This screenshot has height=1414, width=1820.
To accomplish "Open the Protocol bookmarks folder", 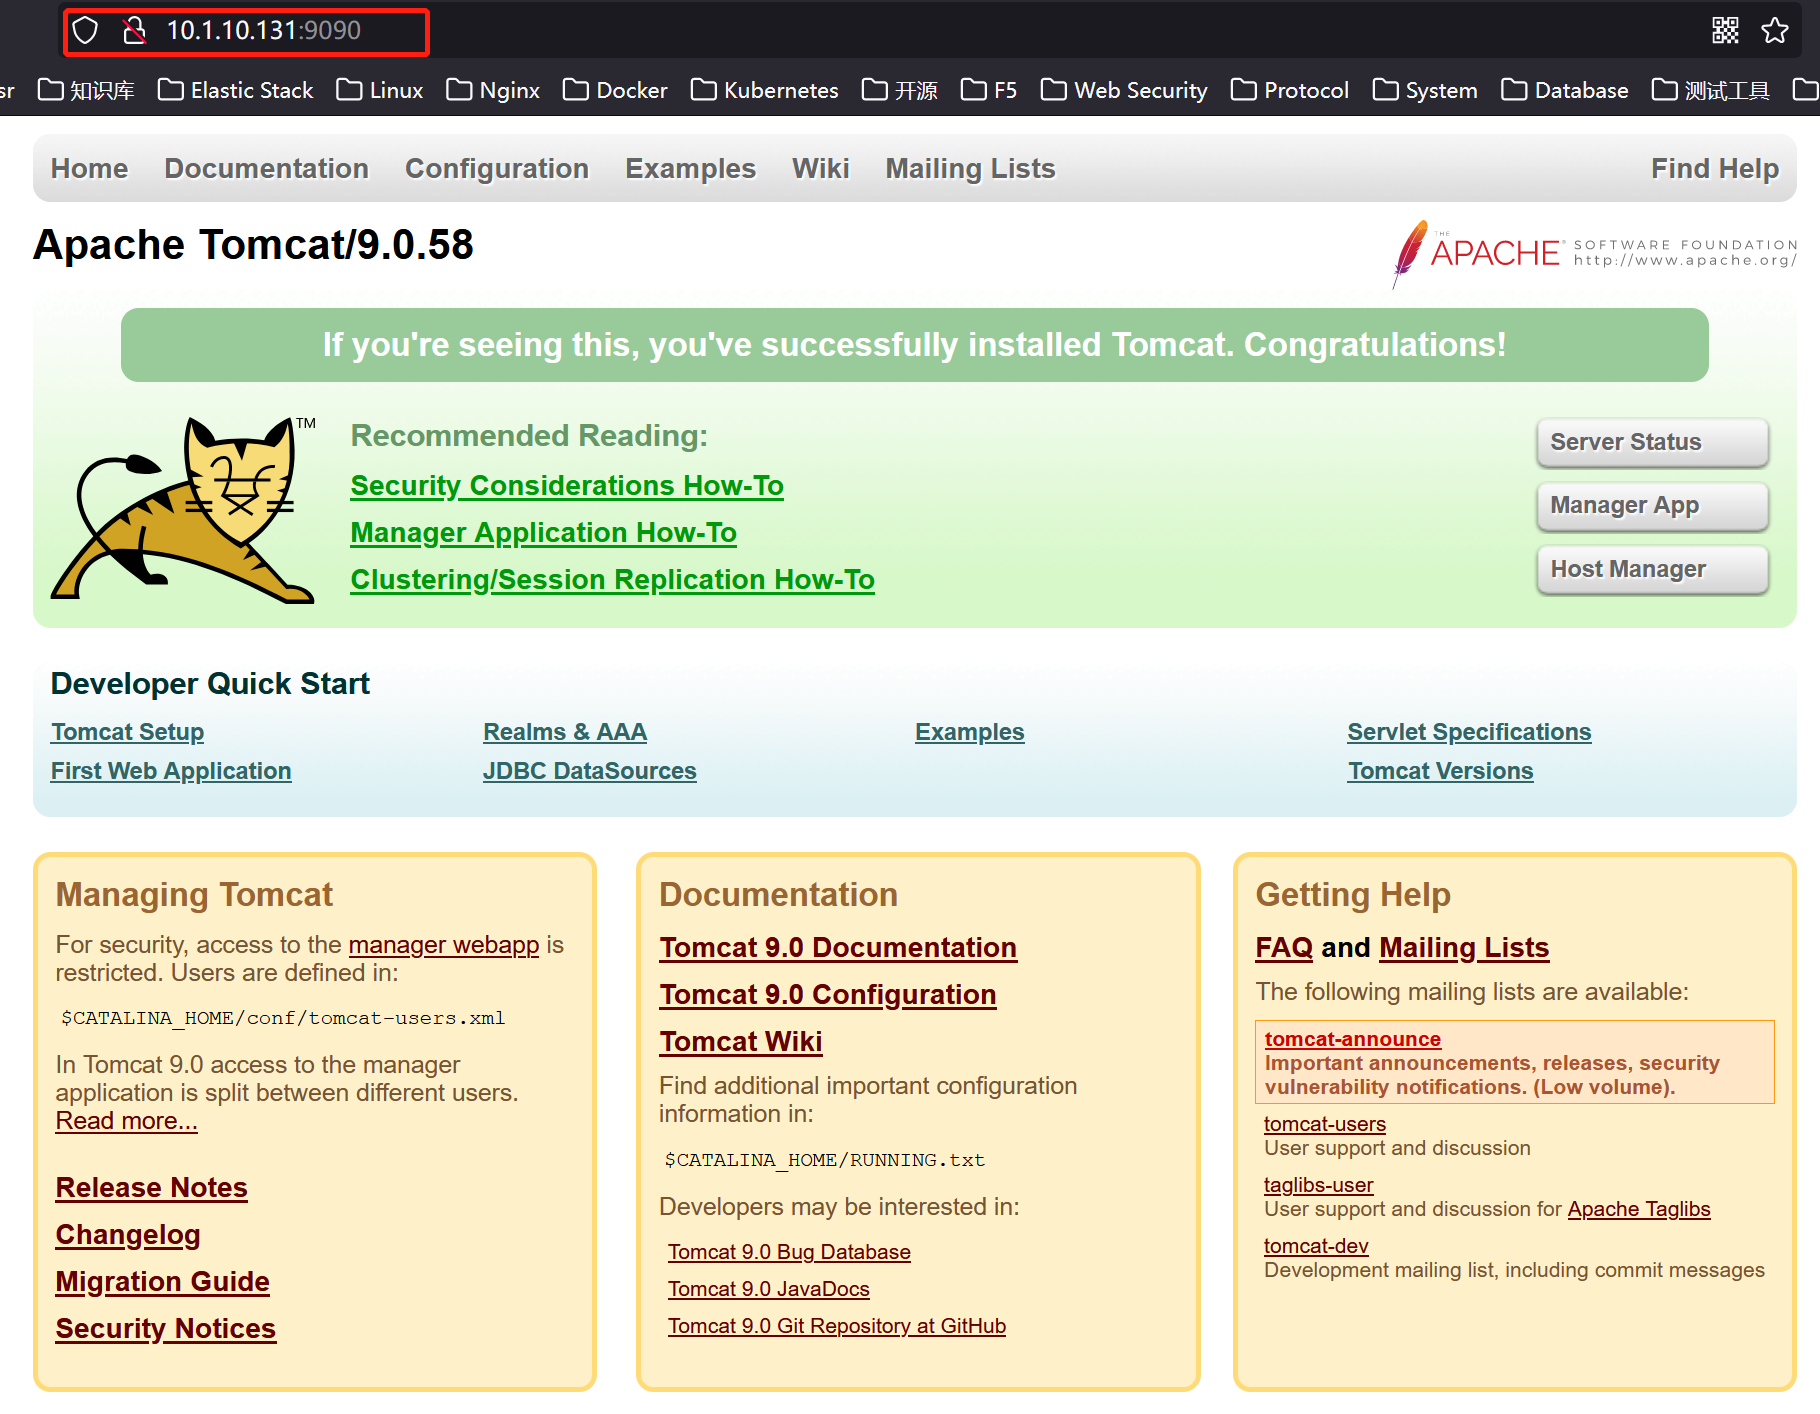I will [x=1290, y=90].
